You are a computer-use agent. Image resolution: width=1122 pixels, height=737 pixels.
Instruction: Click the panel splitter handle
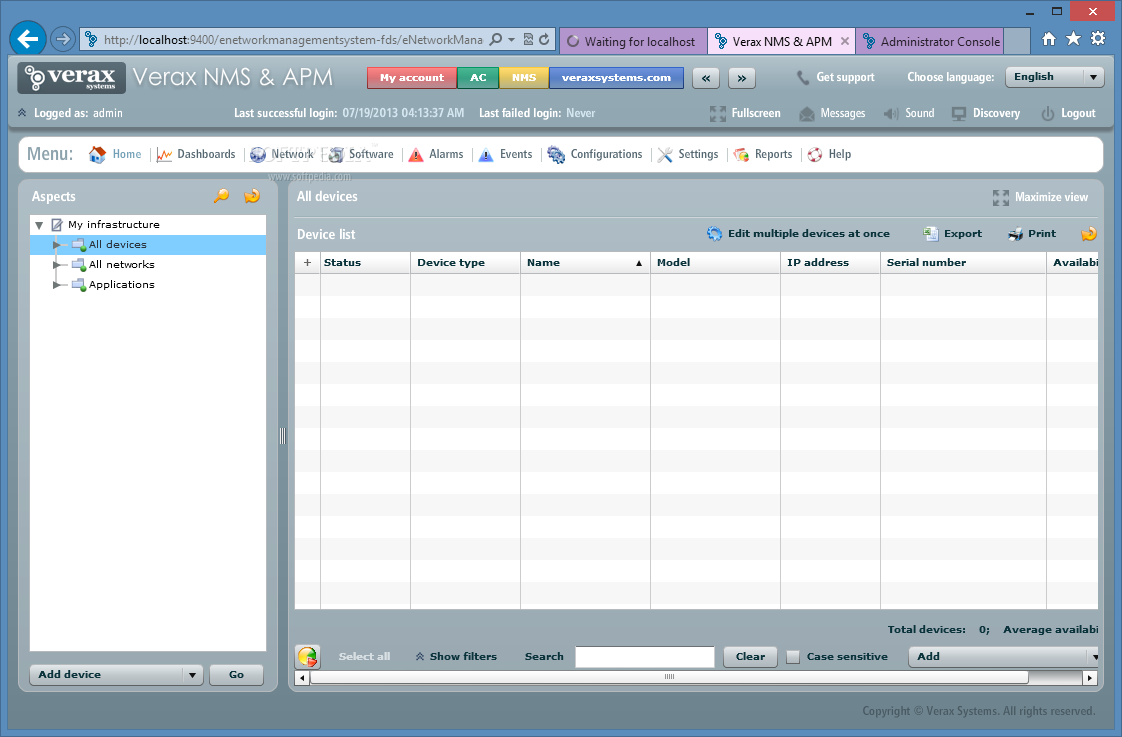pos(282,436)
